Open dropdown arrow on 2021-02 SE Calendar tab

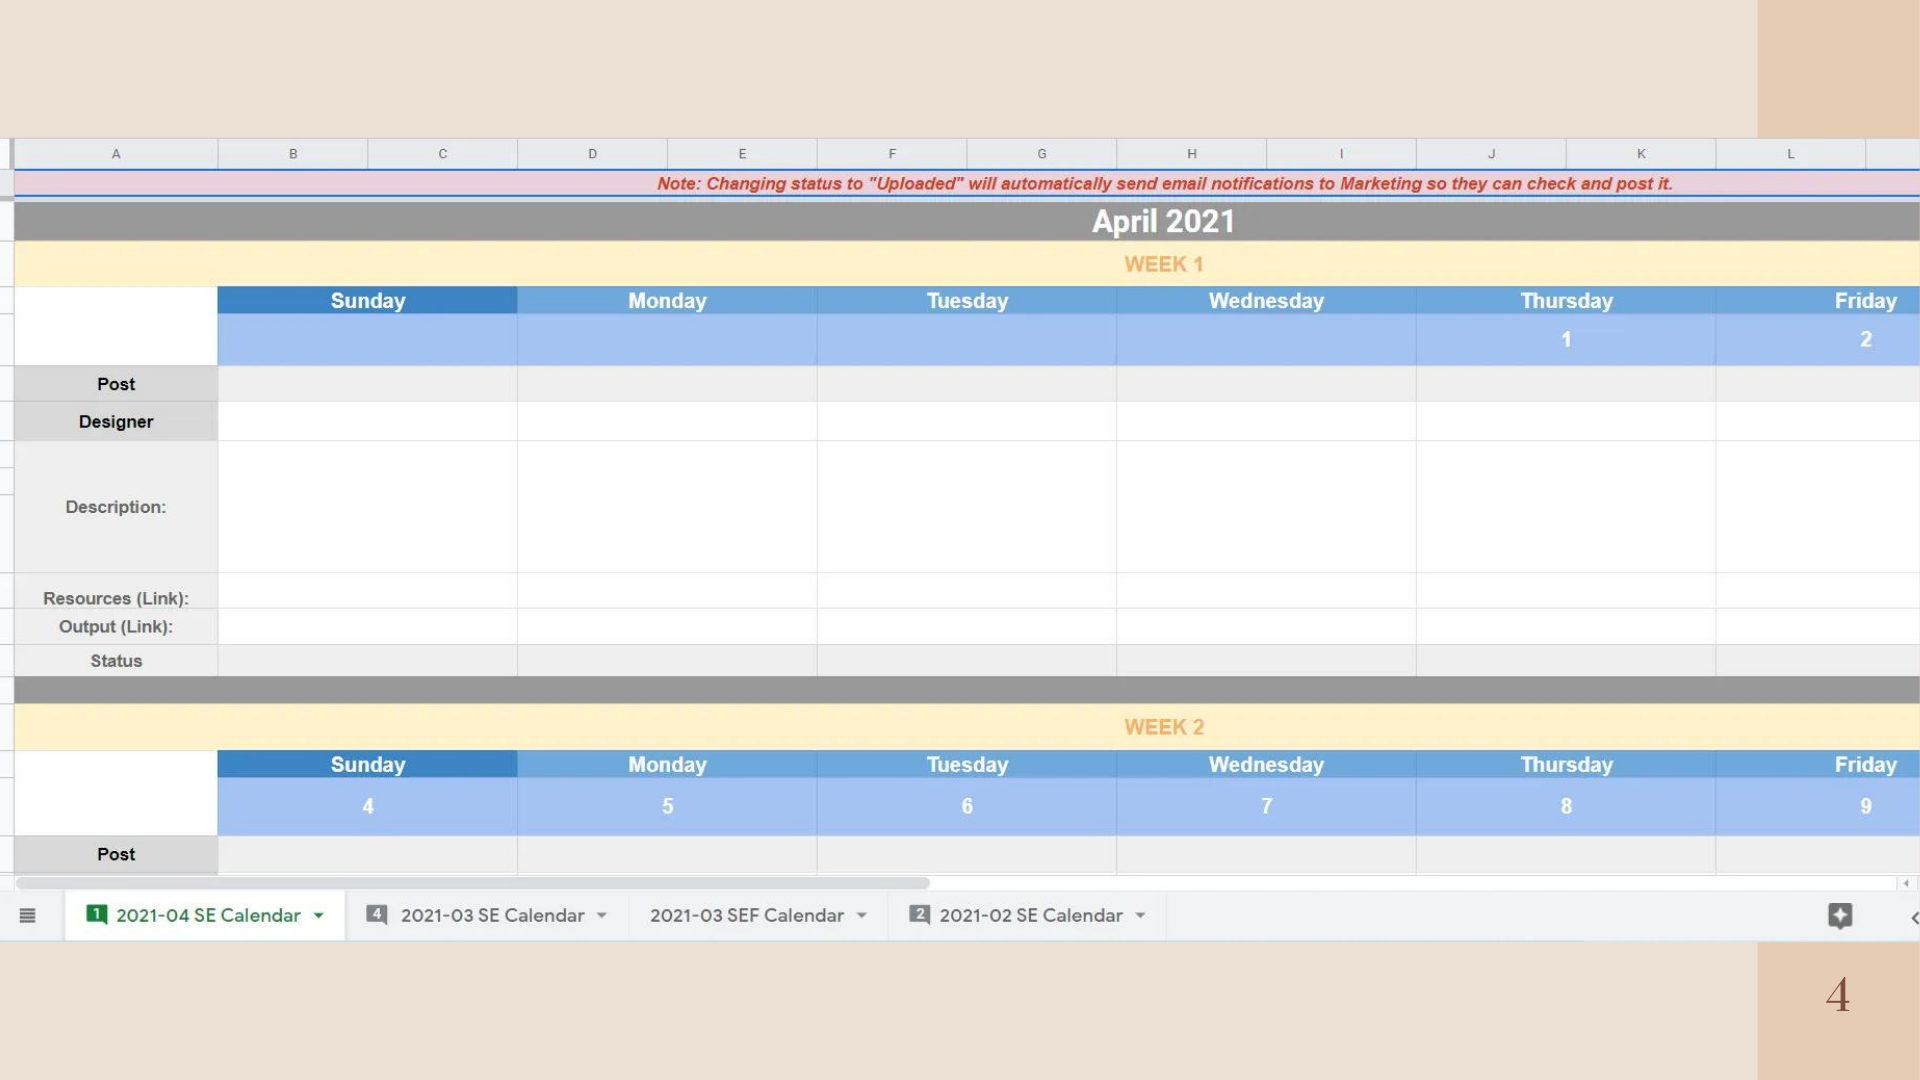tap(1140, 916)
